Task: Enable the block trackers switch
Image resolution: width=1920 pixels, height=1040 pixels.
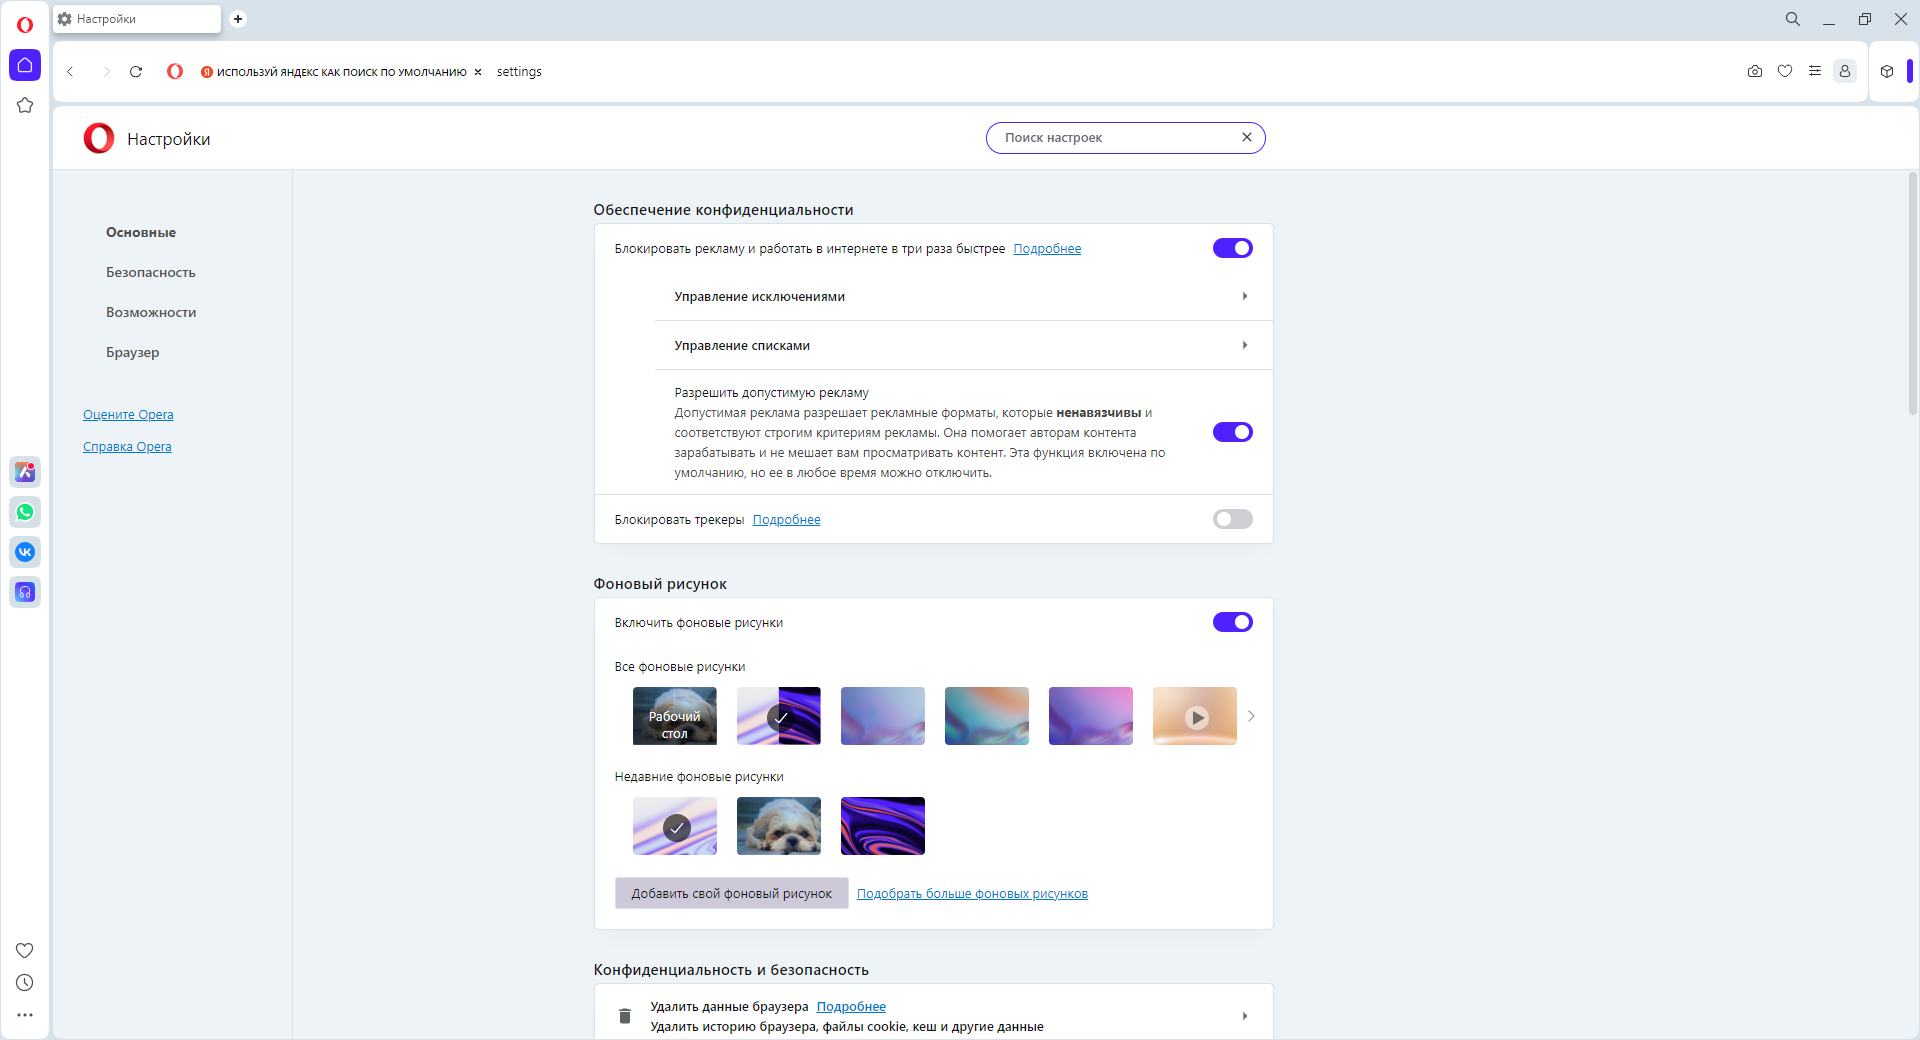Action: [x=1233, y=519]
